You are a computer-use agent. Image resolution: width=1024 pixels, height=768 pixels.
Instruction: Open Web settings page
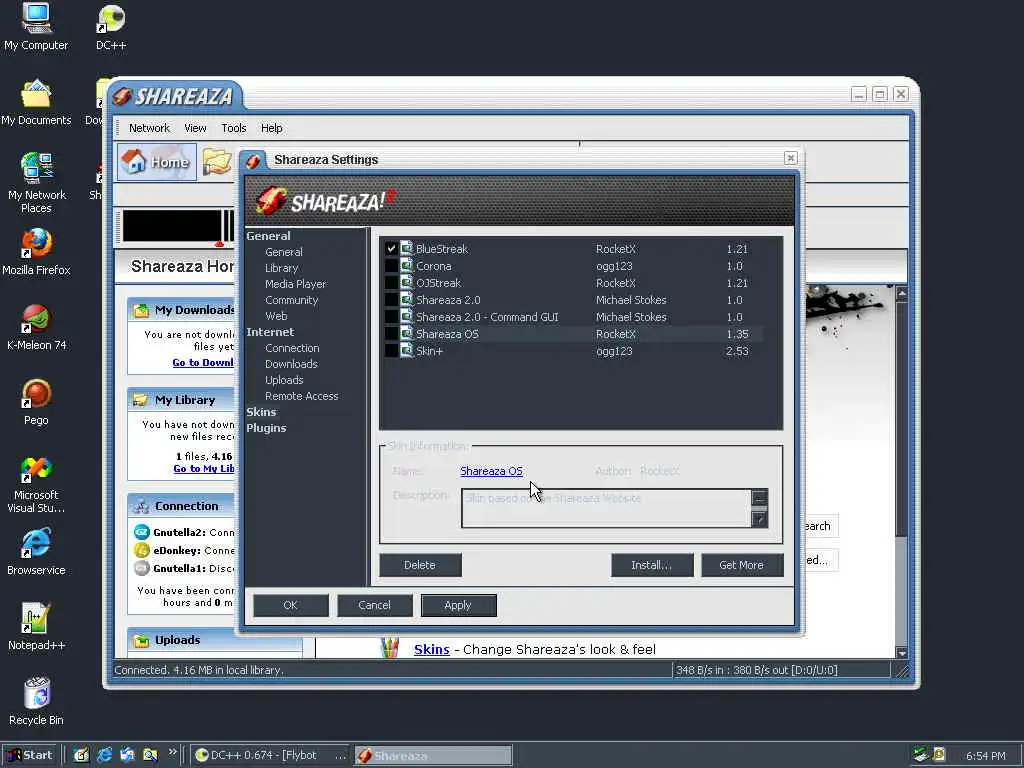(x=276, y=315)
